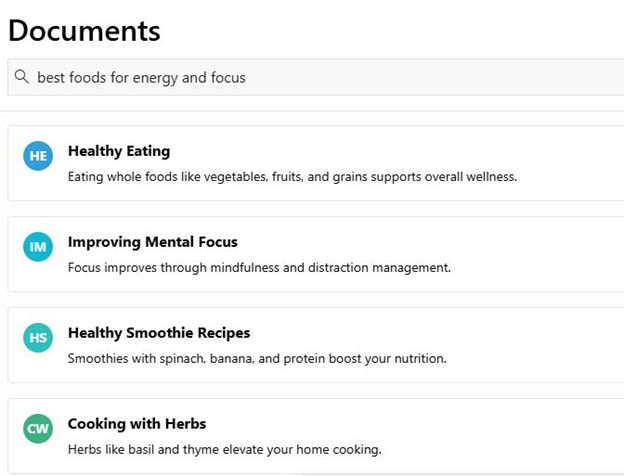The image size is (624, 476).
Task: Click the HE avatar icon
Action: tap(38, 156)
